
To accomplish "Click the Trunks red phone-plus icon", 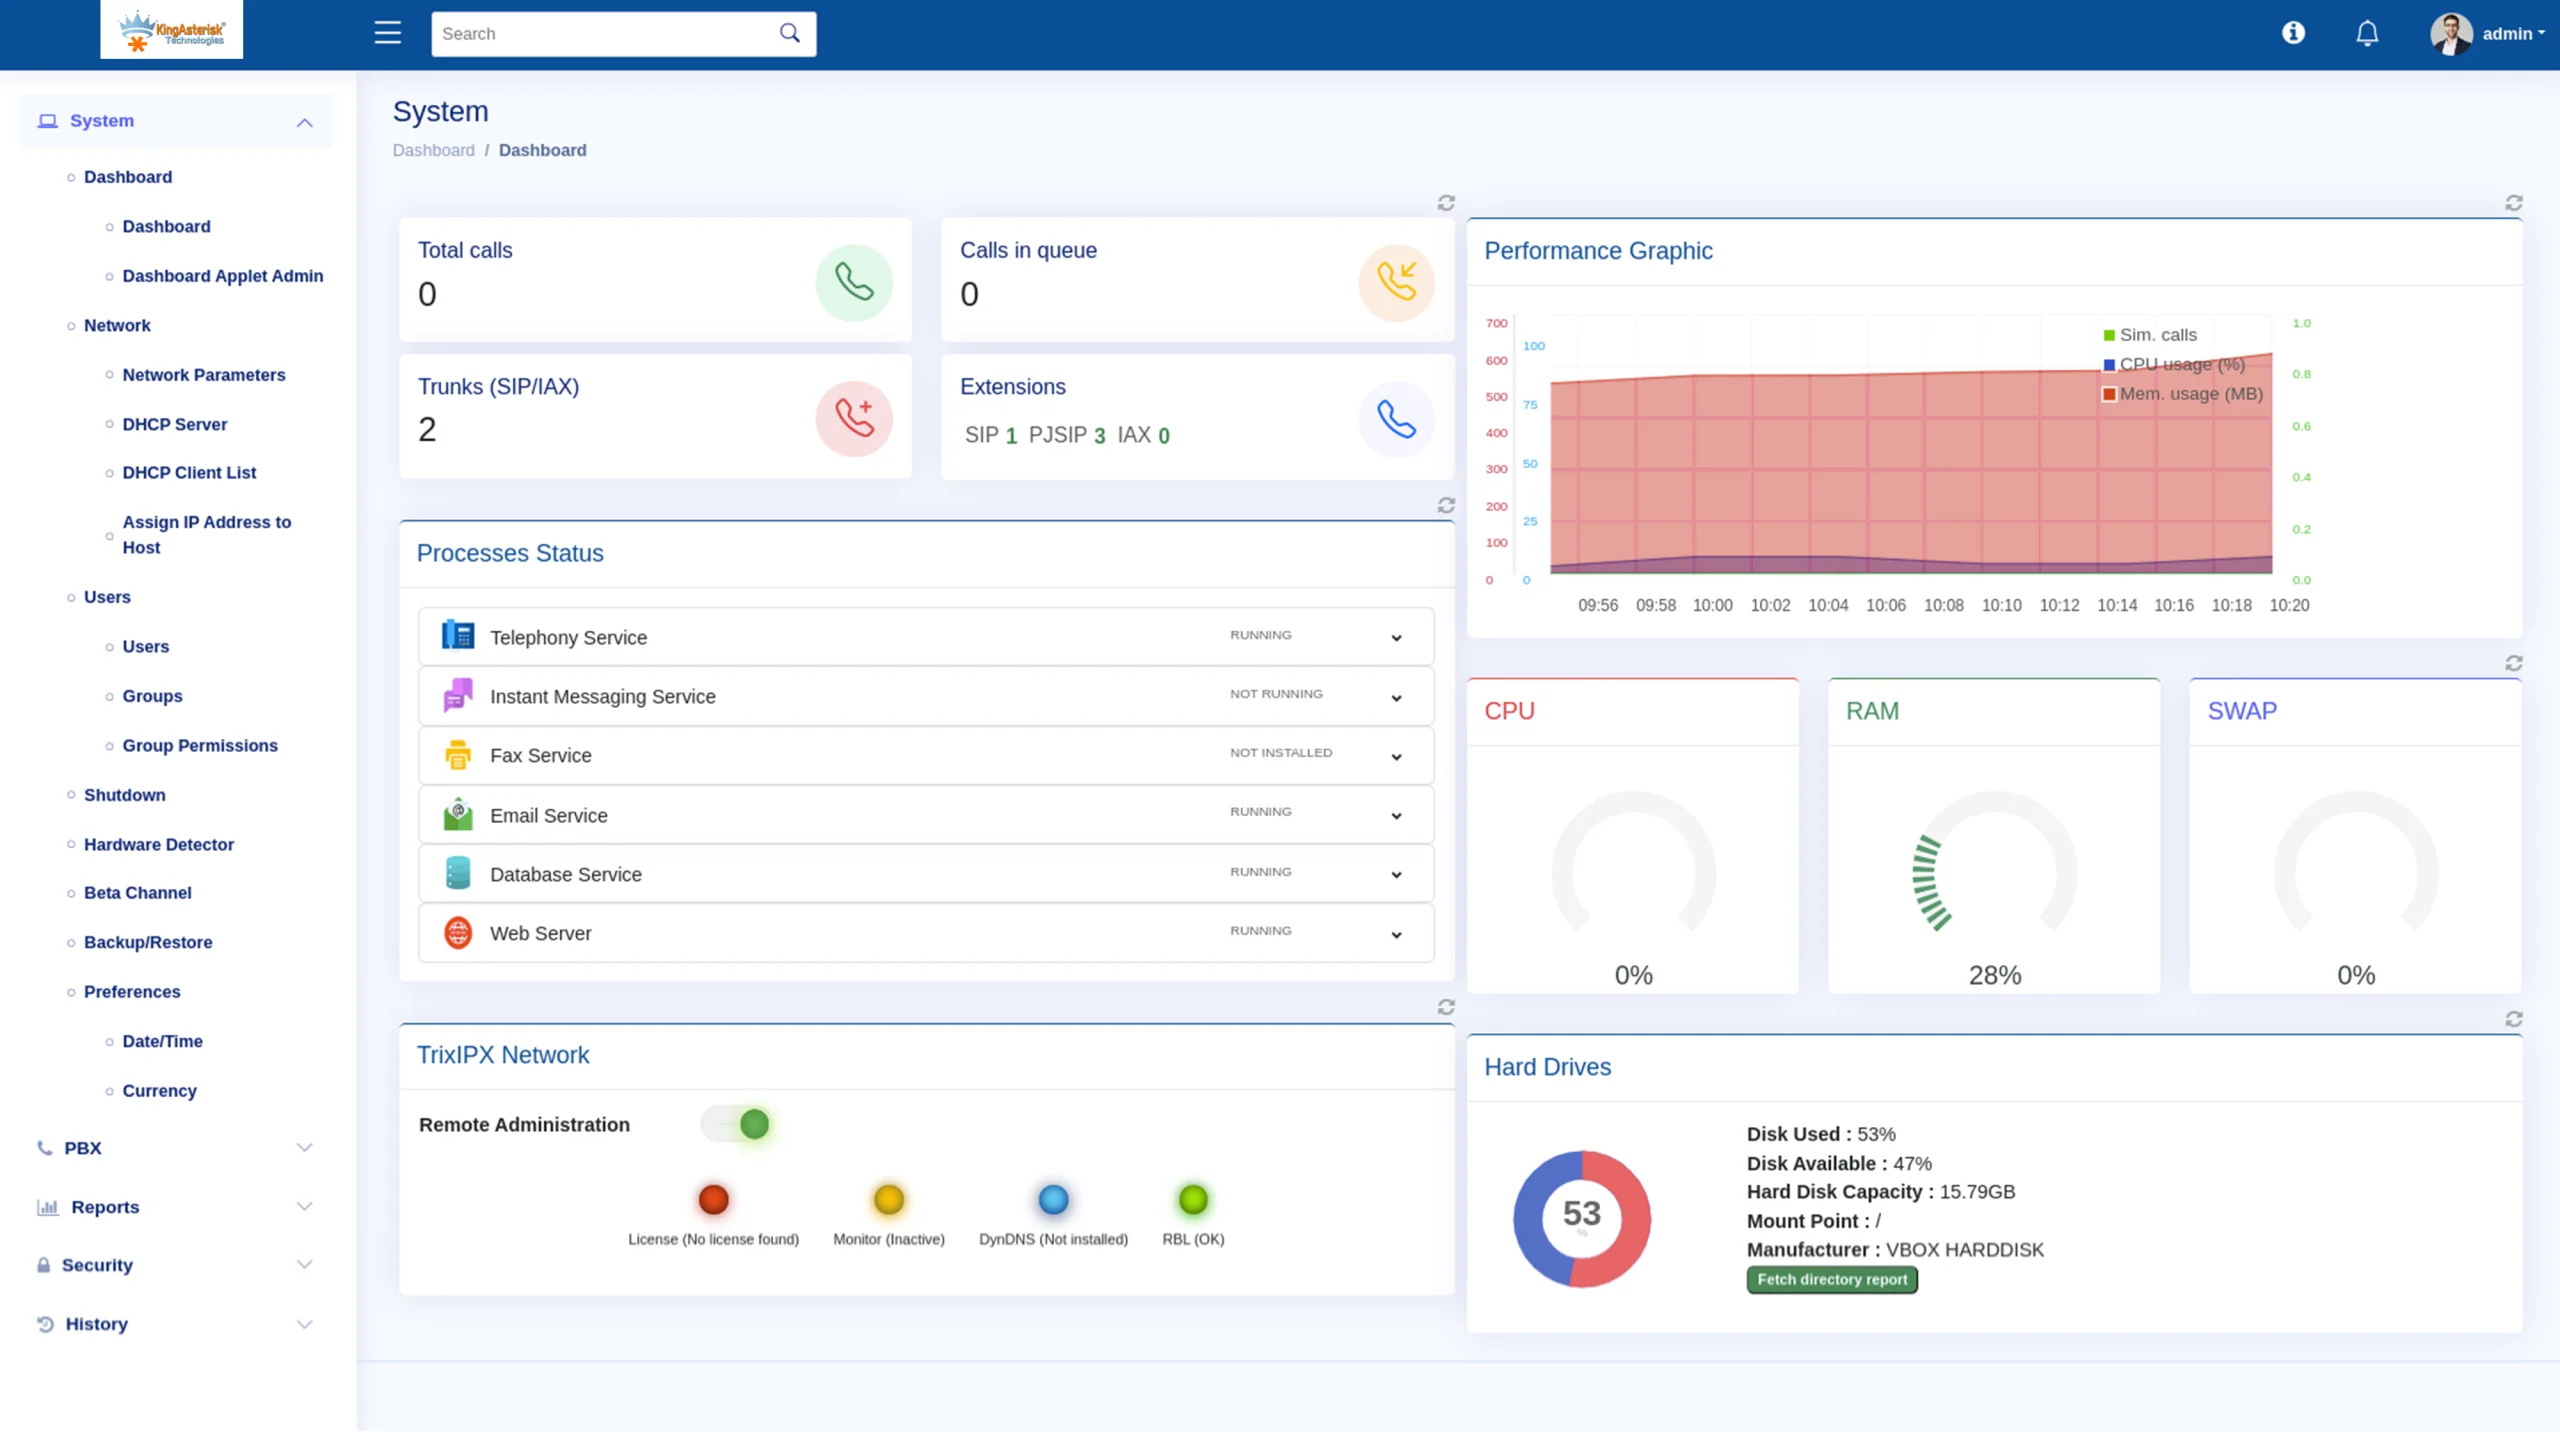I will coord(854,419).
